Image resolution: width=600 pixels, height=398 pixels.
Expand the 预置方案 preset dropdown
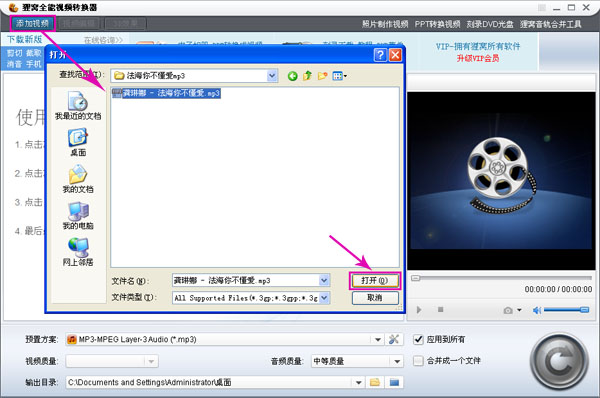(x=377, y=339)
